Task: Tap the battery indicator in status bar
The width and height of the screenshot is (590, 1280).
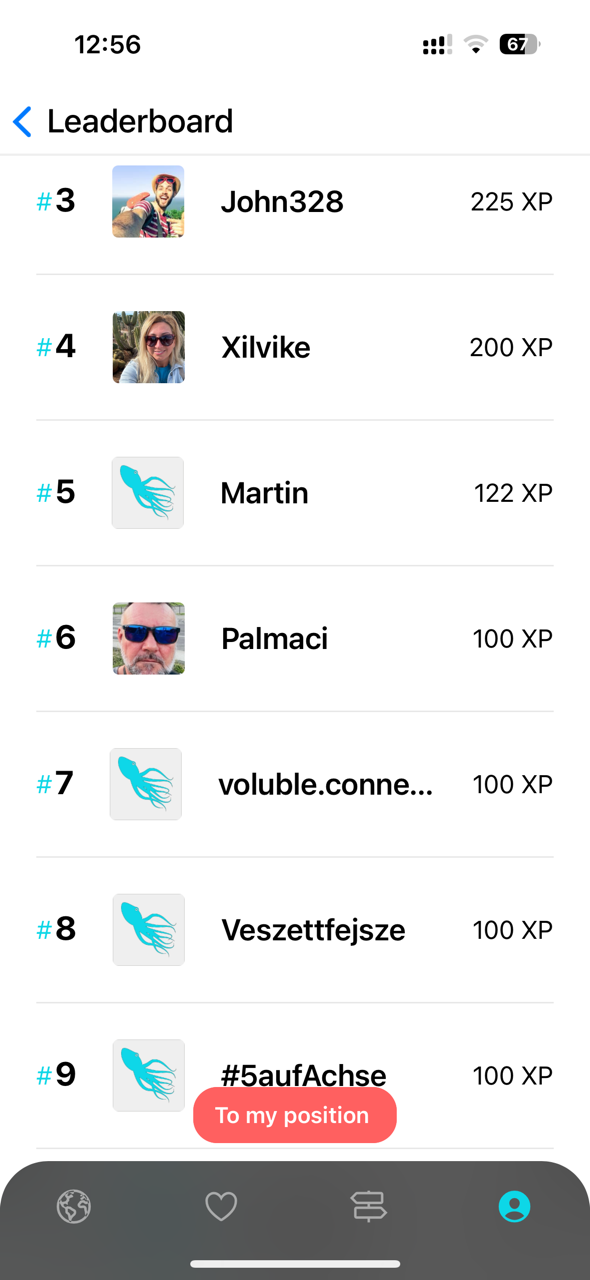Action: click(519, 44)
